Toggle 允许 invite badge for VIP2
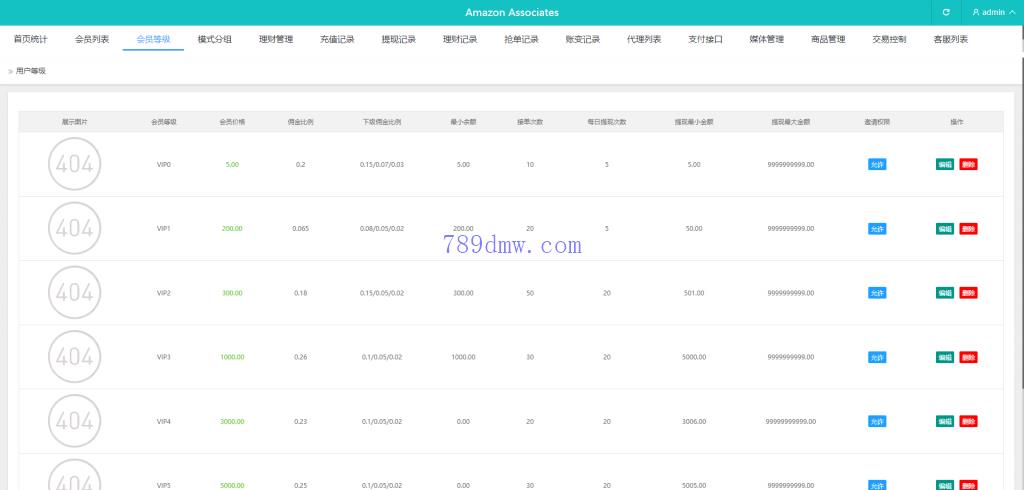Image resolution: width=1024 pixels, height=490 pixels. click(877, 293)
